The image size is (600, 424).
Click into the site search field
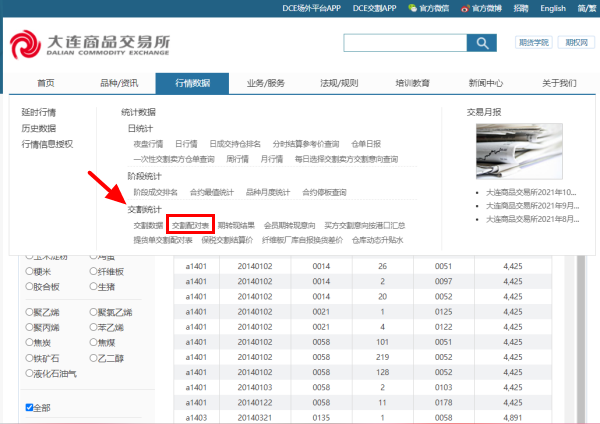pos(406,43)
